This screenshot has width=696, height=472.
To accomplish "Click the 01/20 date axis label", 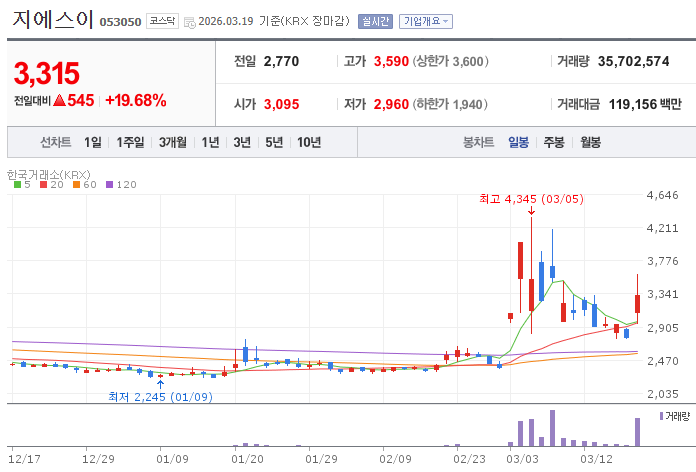I will pyautogui.click(x=247, y=459).
